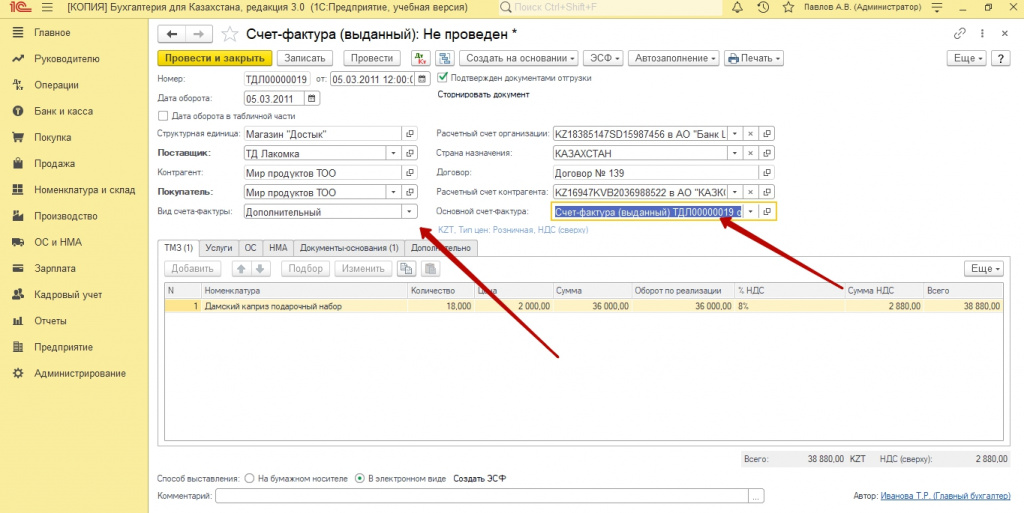Viewport: 1024px width, 513px height.
Task: Go back with left arrow button
Action: coord(172,34)
